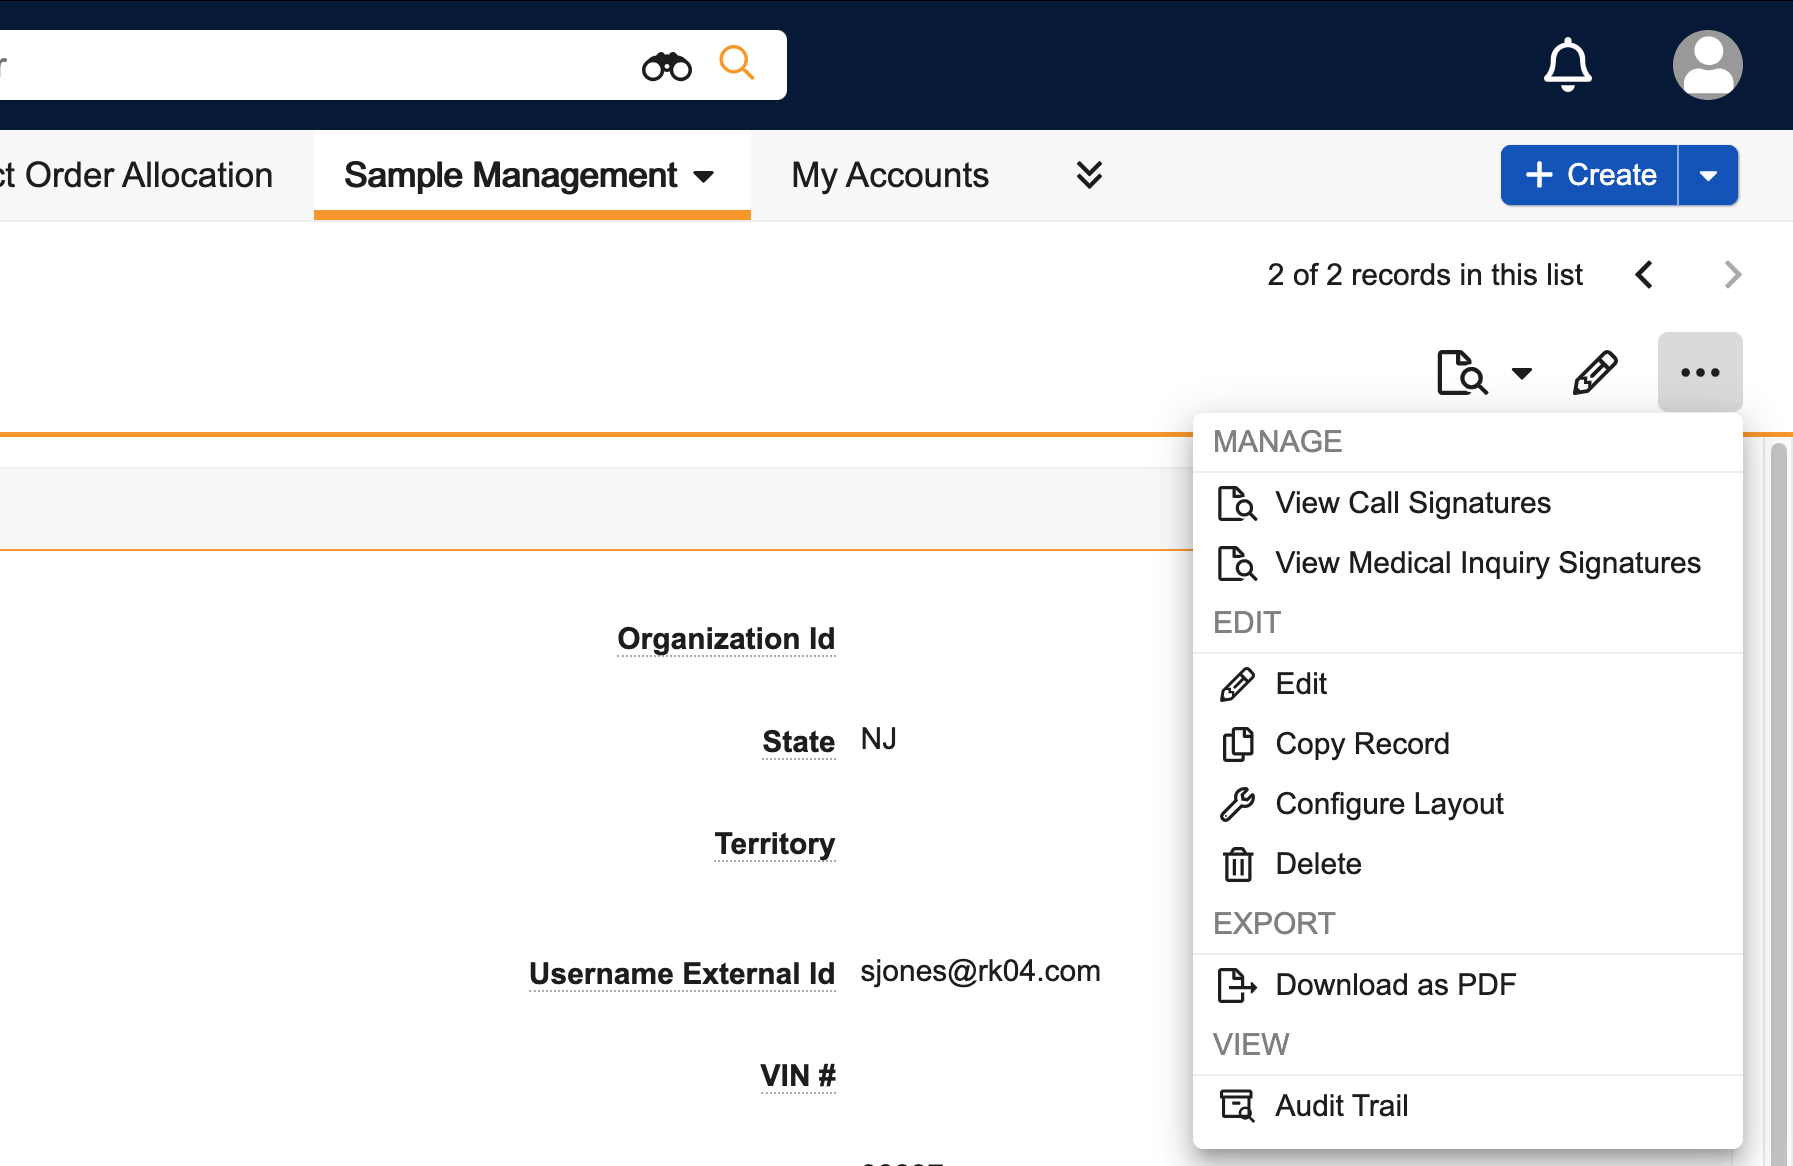The width and height of the screenshot is (1793, 1166).
Task: Click the binoculars advanced search icon
Action: [666, 66]
